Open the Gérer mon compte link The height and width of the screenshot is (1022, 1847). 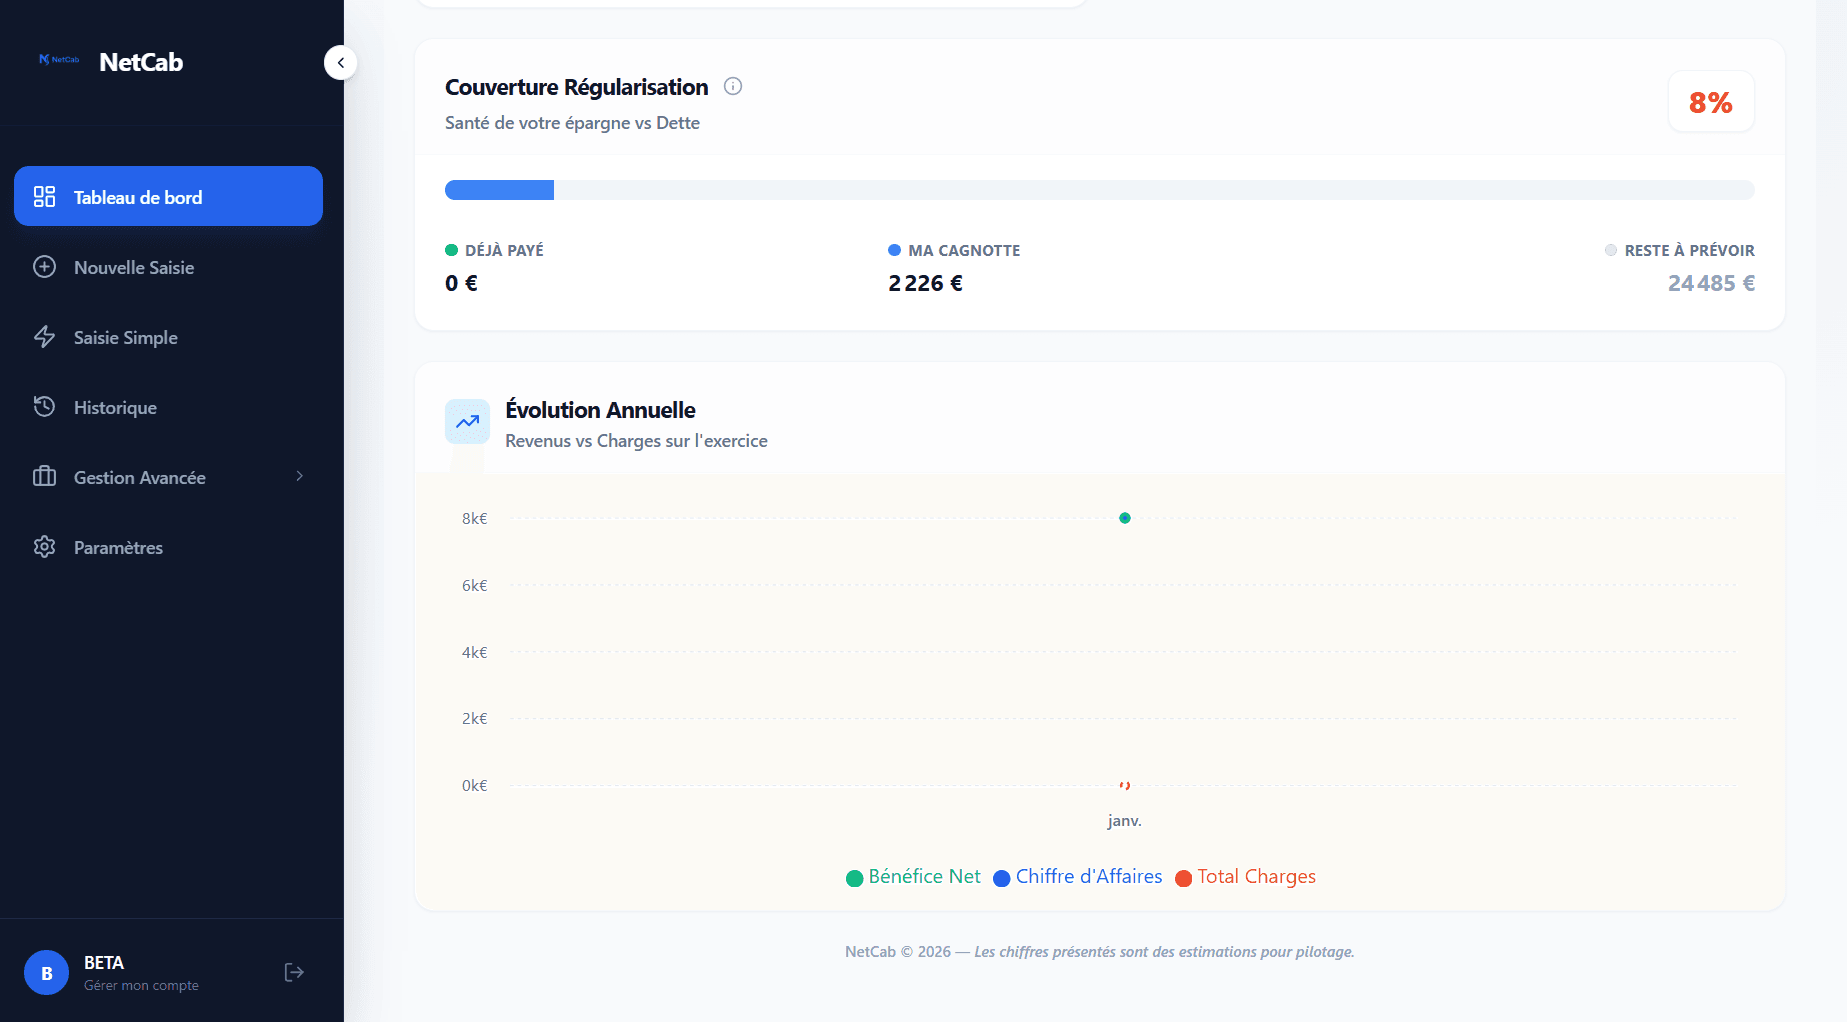point(141,985)
